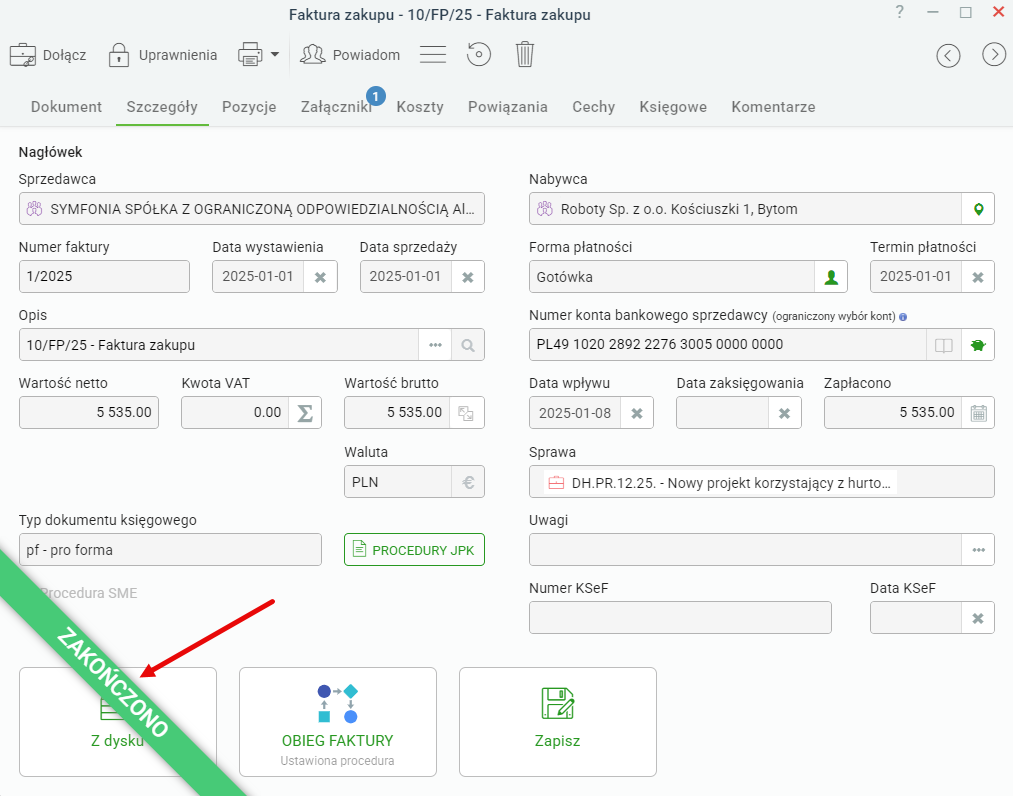Open the Pozycje tab
Screen dimensions: 1013x796
tap(249, 107)
